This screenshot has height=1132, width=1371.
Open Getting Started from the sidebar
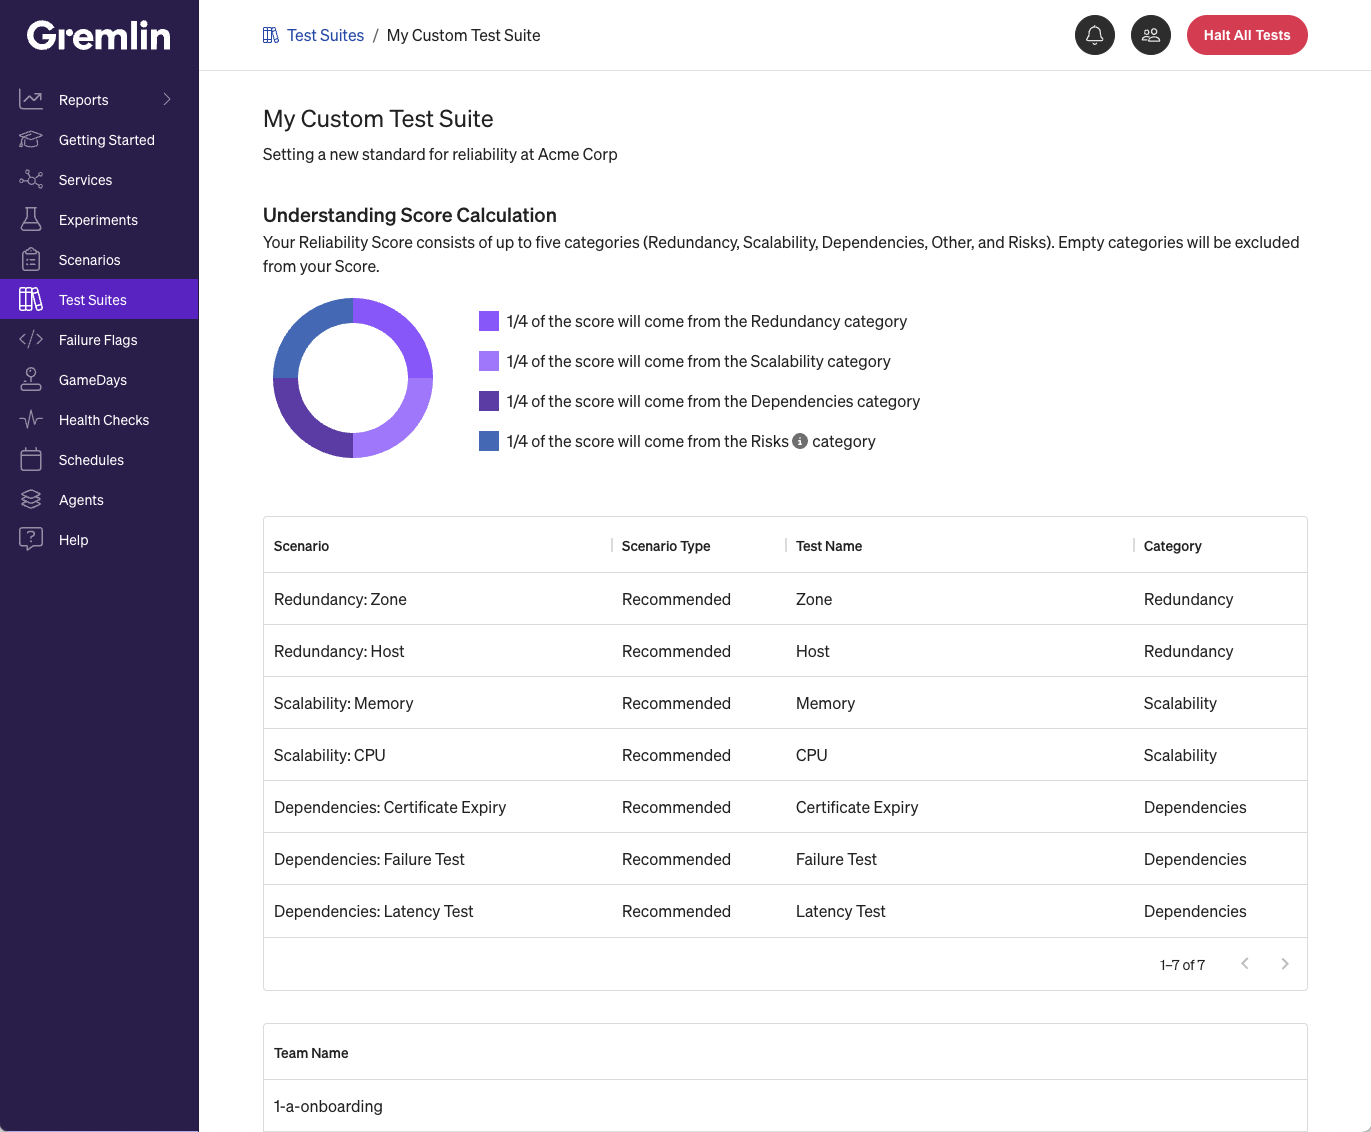106,140
